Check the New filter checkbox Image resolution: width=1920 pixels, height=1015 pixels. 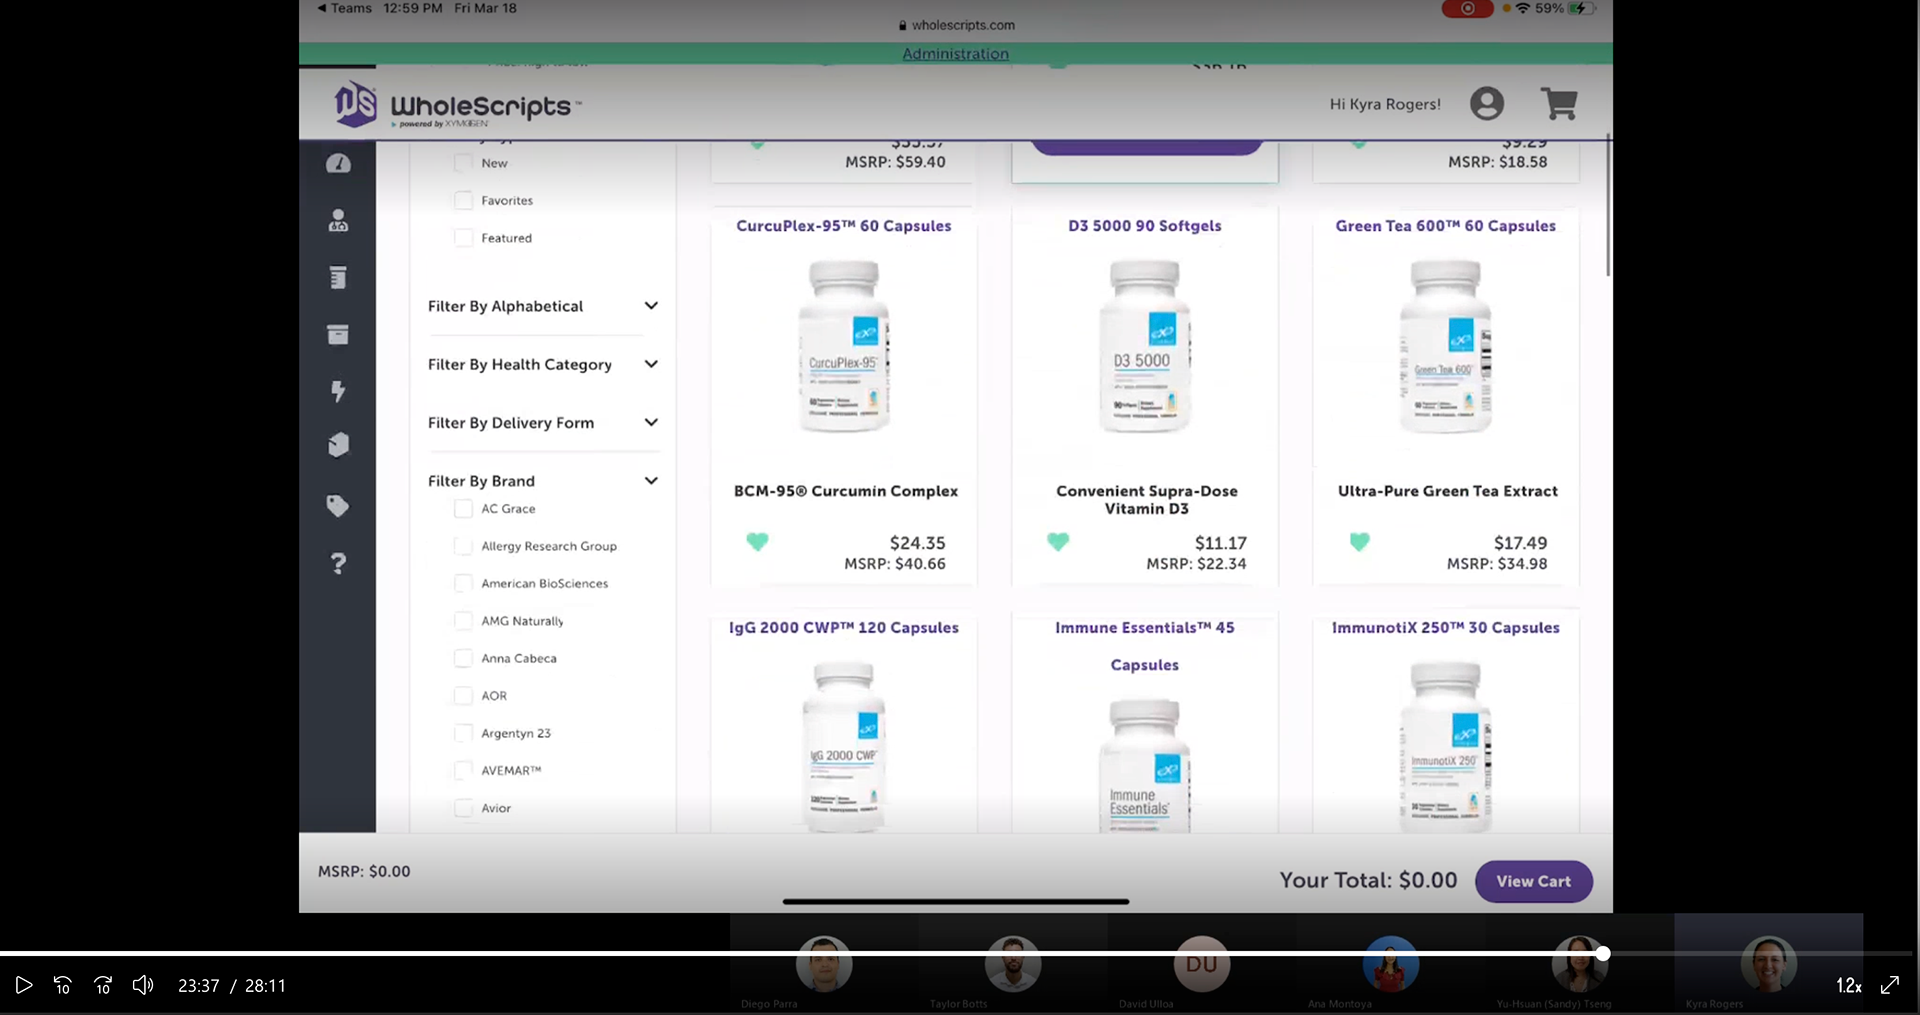pyautogui.click(x=463, y=163)
